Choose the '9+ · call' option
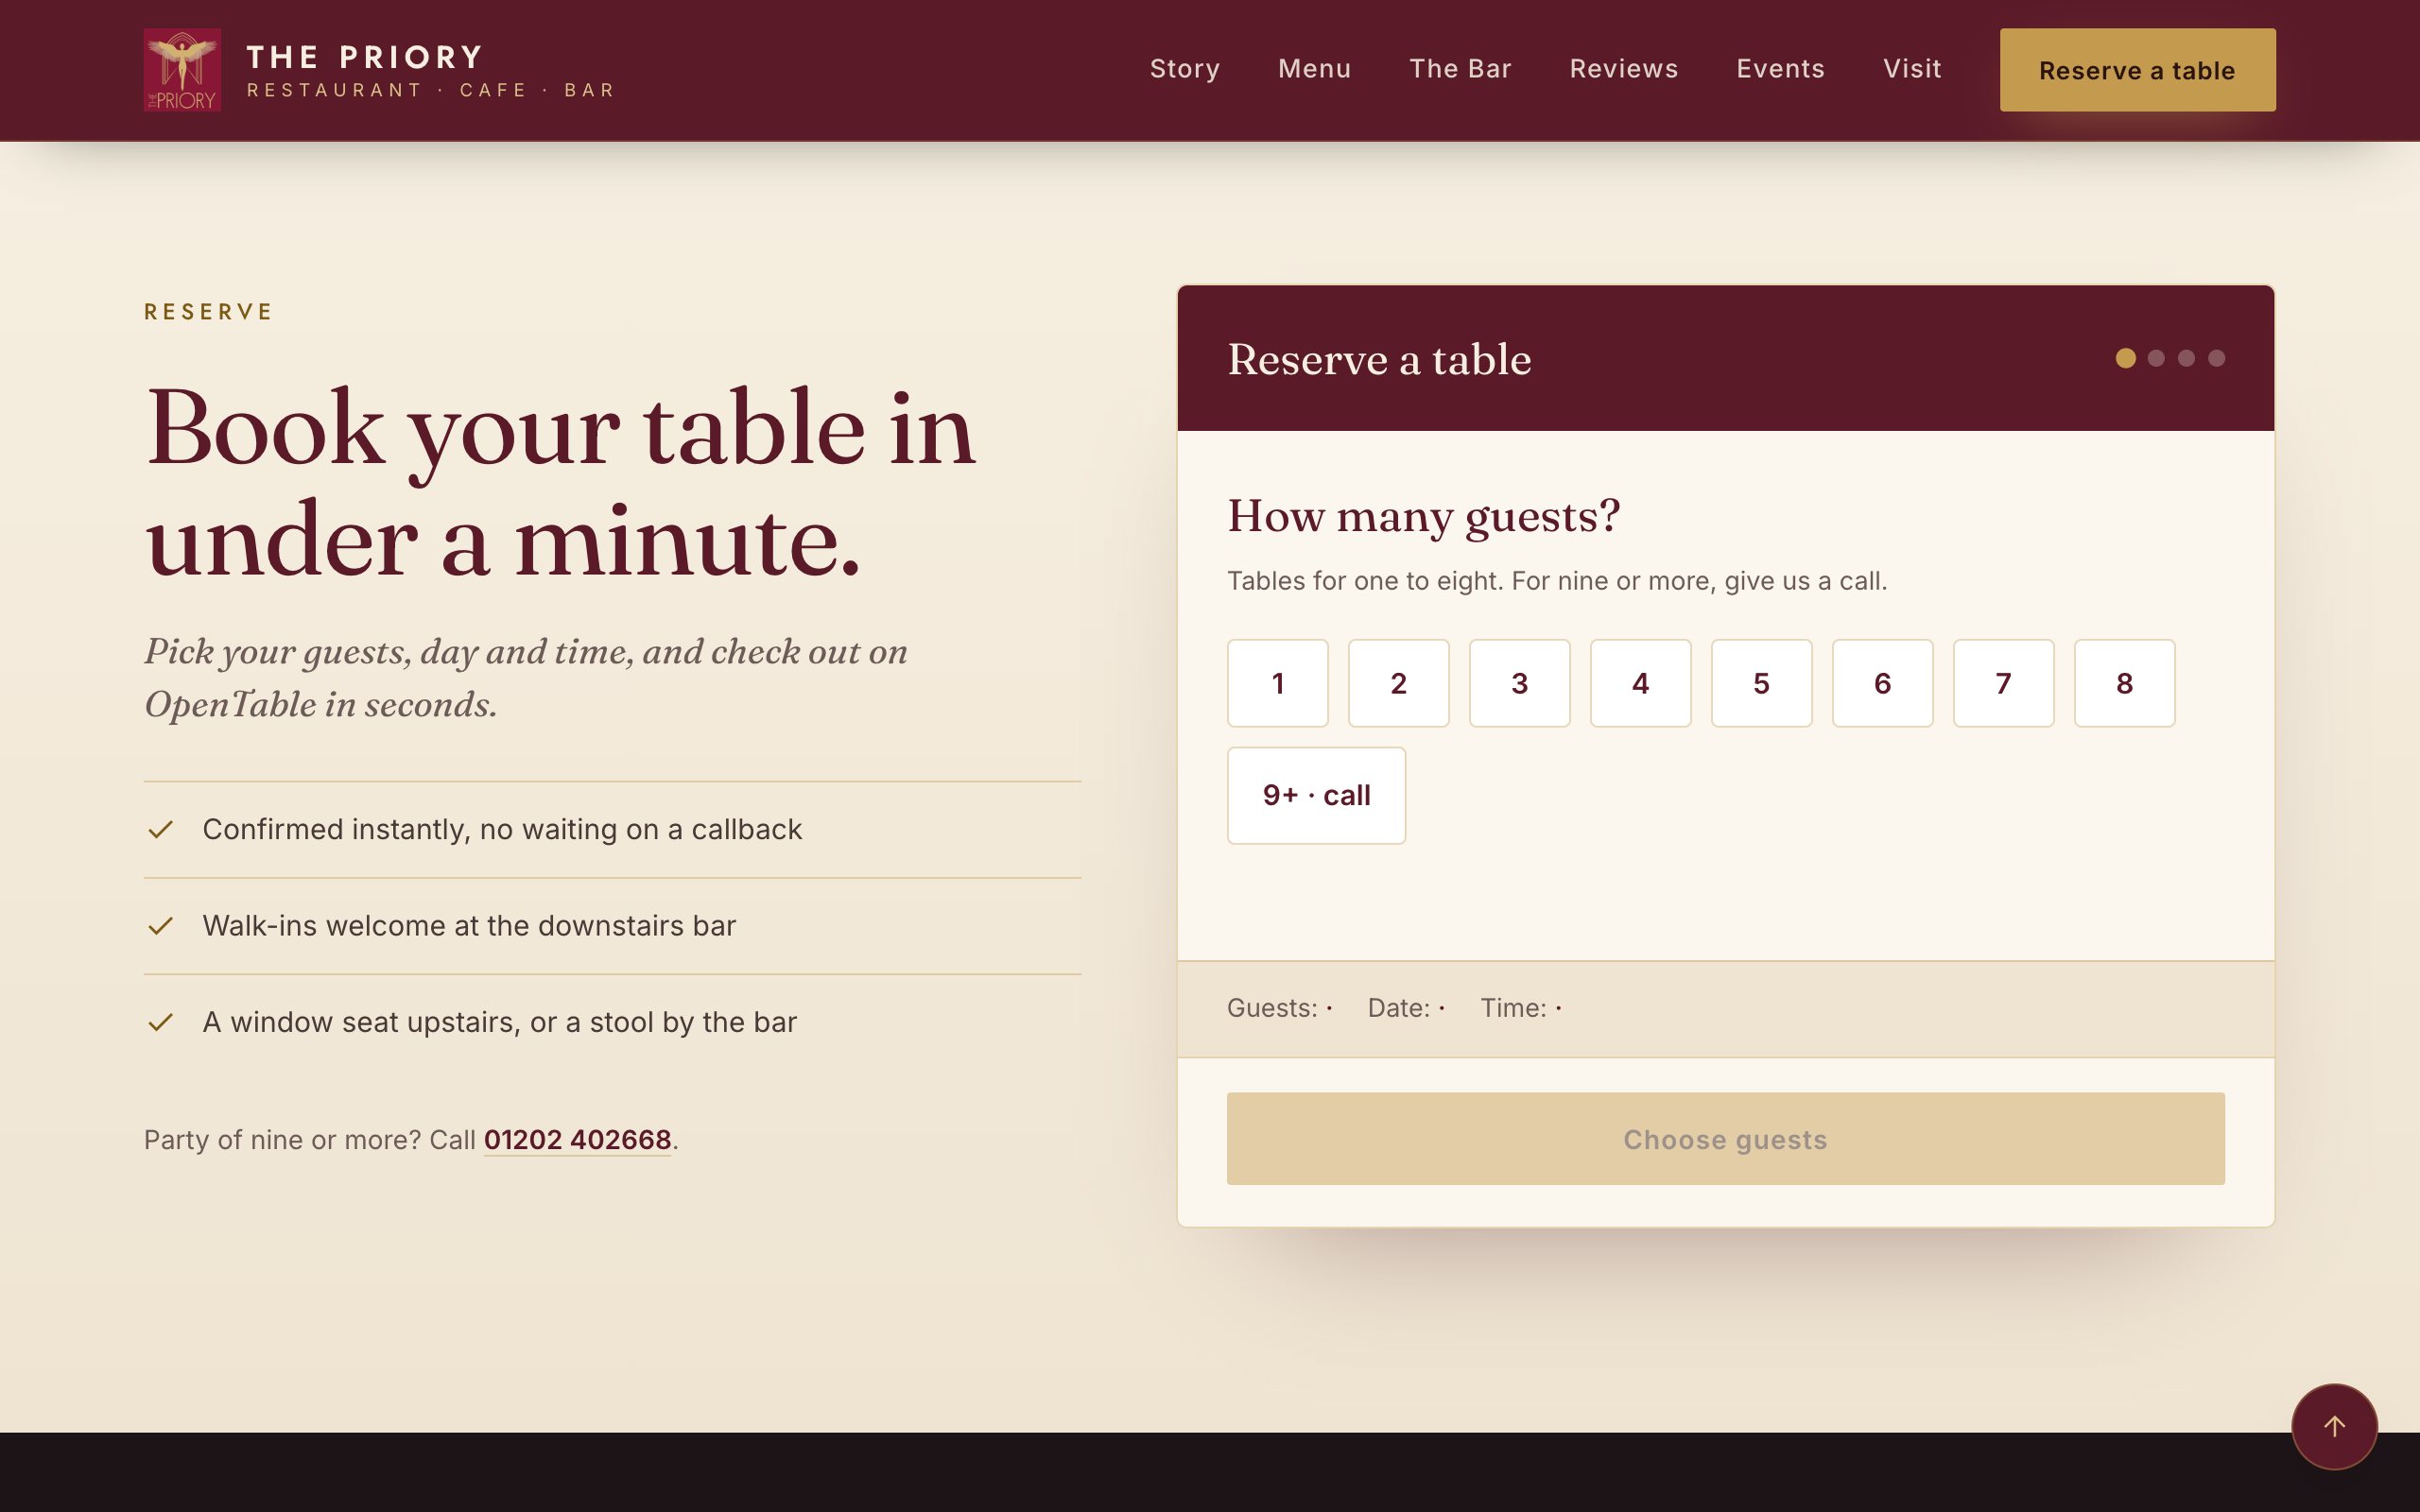The image size is (2420, 1512). pos(1316,795)
